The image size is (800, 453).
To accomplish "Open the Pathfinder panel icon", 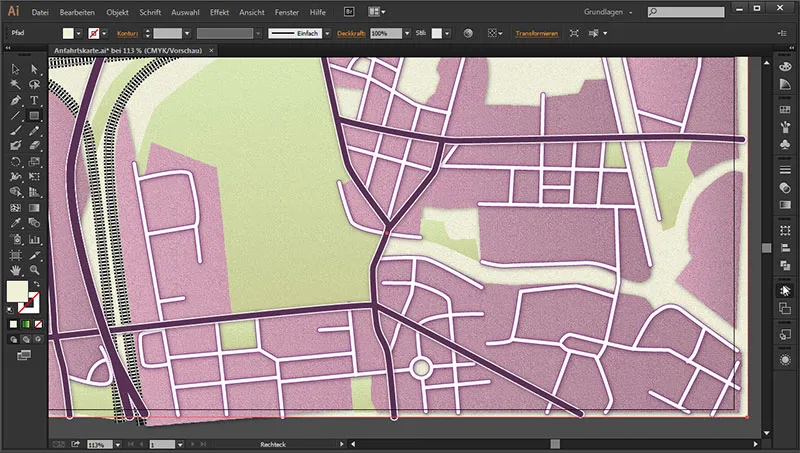I will click(785, 265).
